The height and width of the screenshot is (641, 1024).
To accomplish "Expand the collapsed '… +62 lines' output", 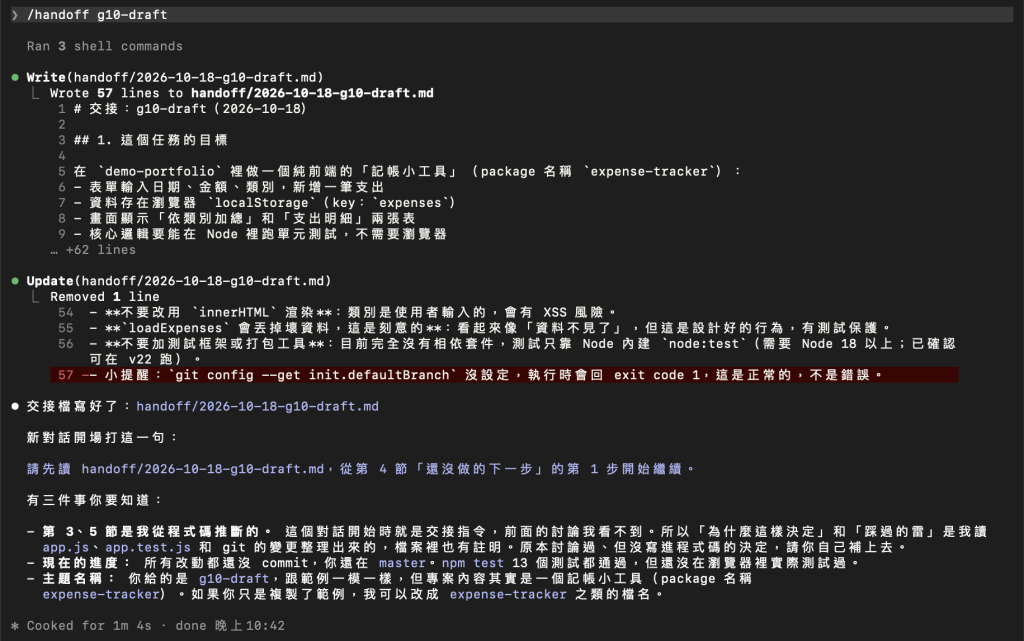I will [x=93, y=250].
